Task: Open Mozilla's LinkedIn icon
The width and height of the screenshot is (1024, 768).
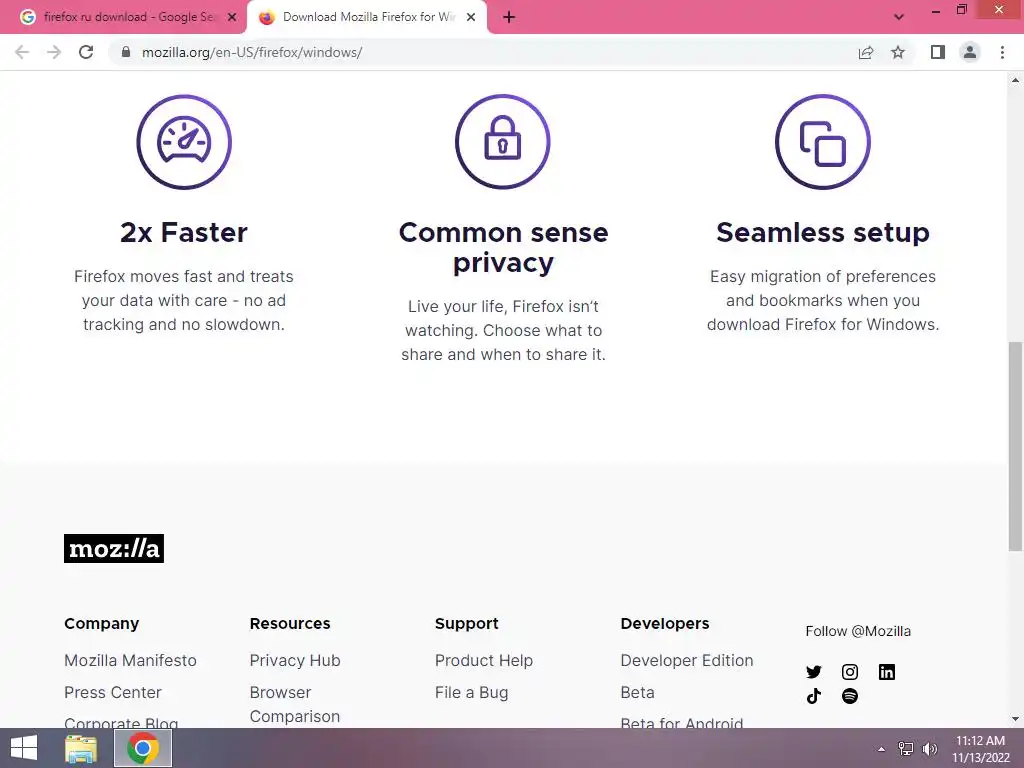Action: pyautogui.click(x=887, y=672)
